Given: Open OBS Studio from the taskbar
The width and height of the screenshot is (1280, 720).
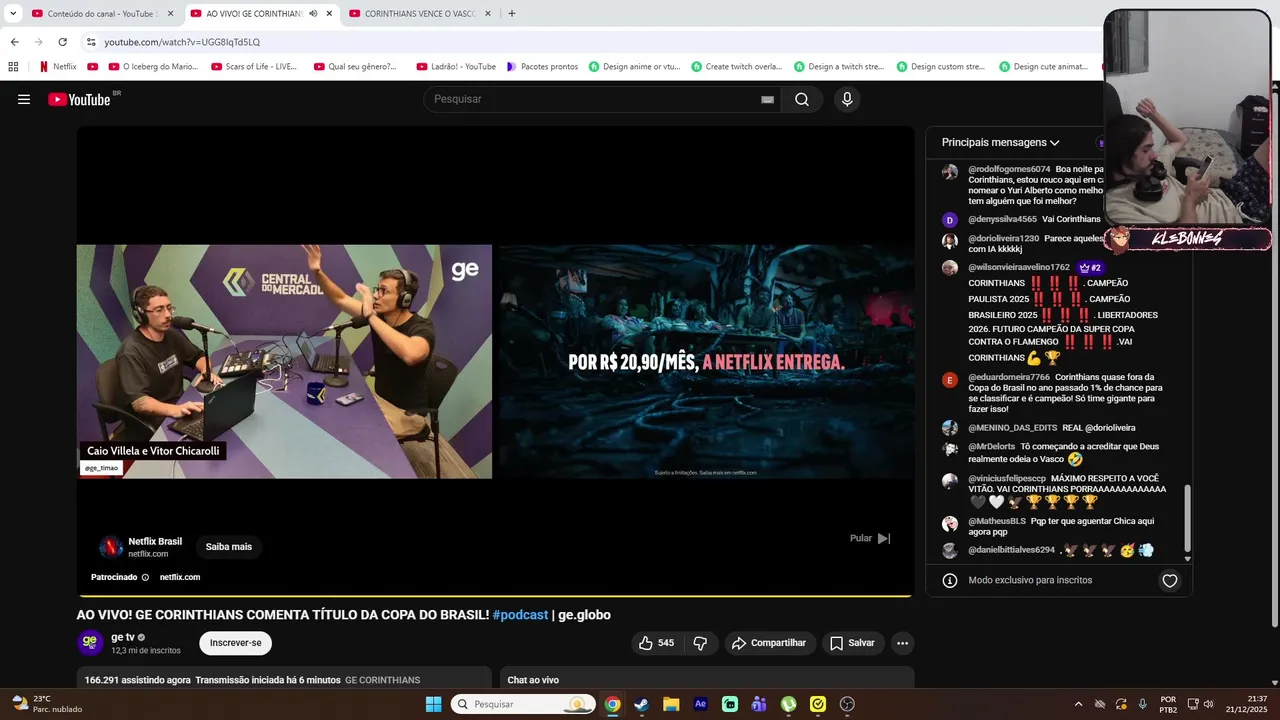Looking at the screenshot, I should [847, 704].
